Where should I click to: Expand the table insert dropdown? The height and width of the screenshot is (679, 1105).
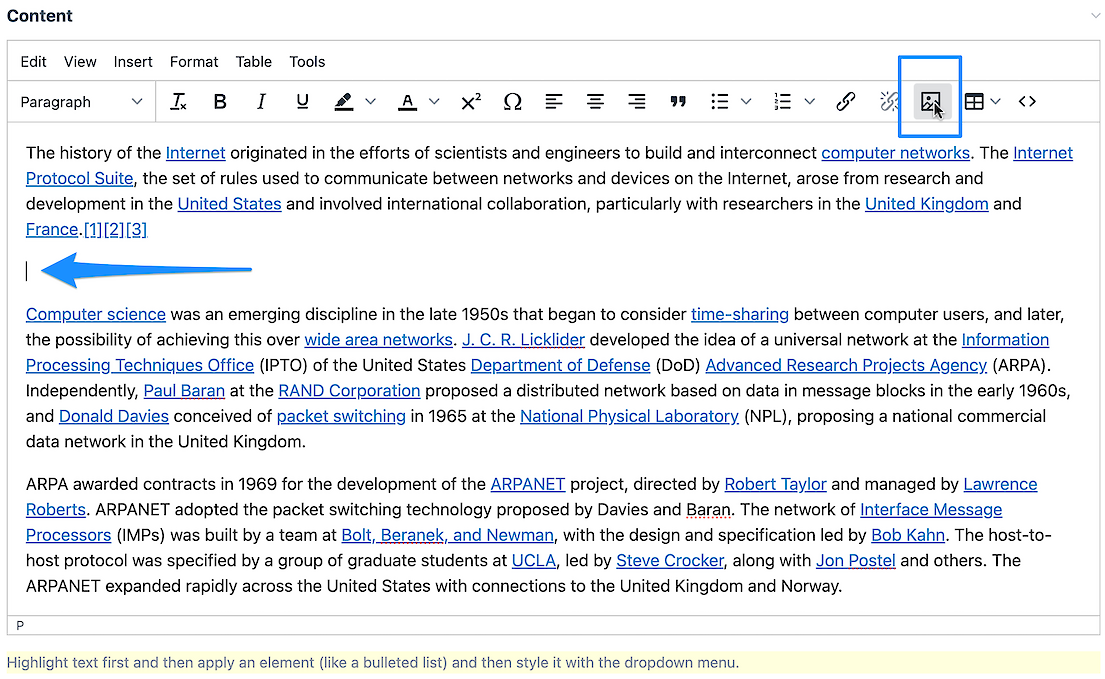(x=995, y=102)
